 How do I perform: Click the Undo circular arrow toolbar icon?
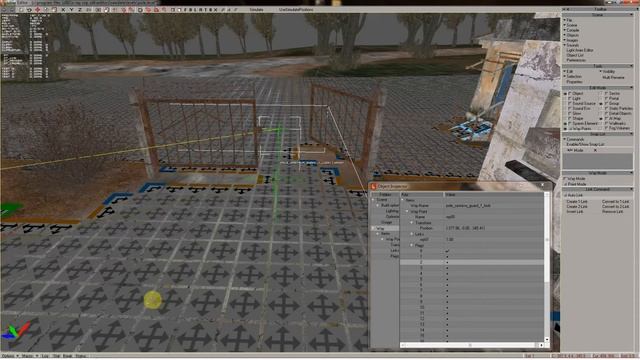pyautogui.click(x=29, y=9)
